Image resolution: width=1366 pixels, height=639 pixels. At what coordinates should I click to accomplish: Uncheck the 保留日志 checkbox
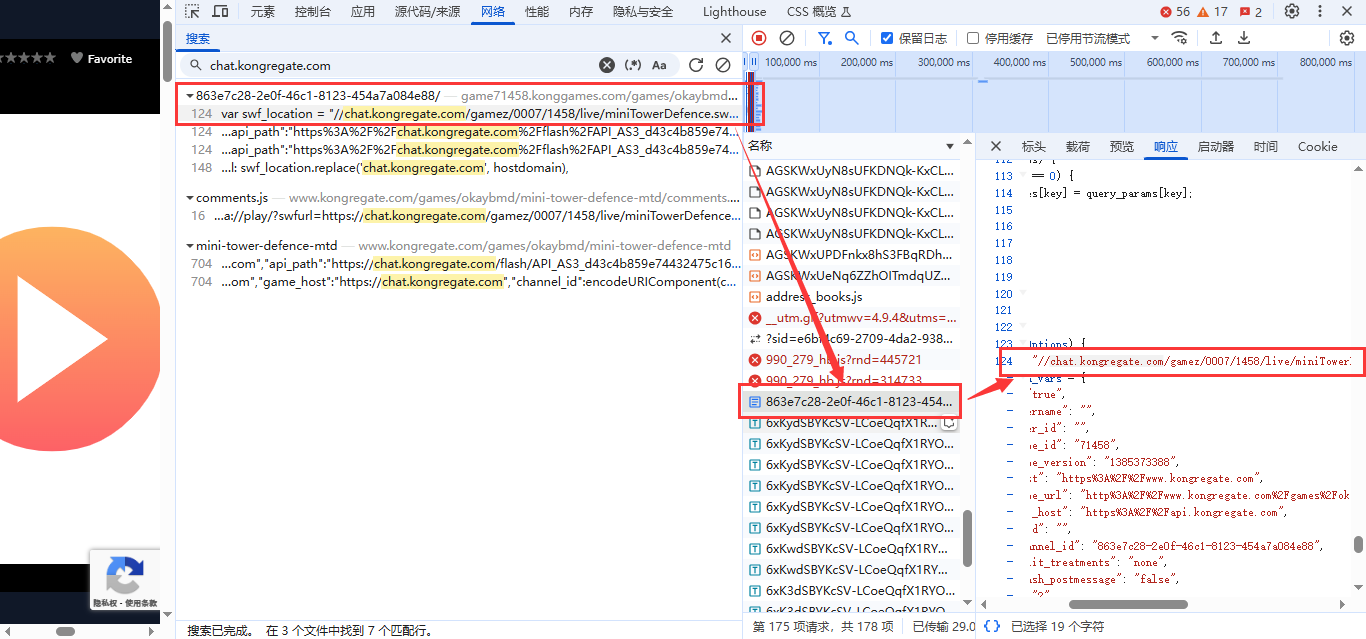pyautogui.click(x=886, y=38)
